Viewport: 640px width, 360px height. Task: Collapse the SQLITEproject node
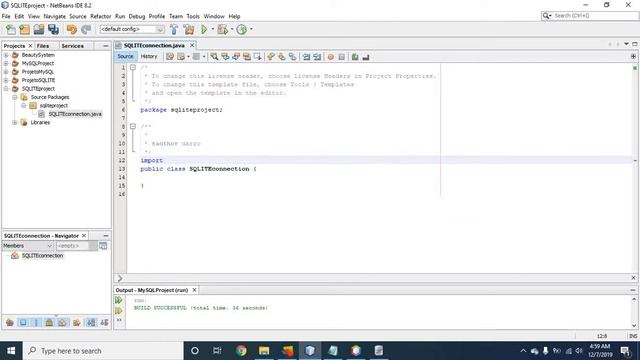tap(6, 89)
